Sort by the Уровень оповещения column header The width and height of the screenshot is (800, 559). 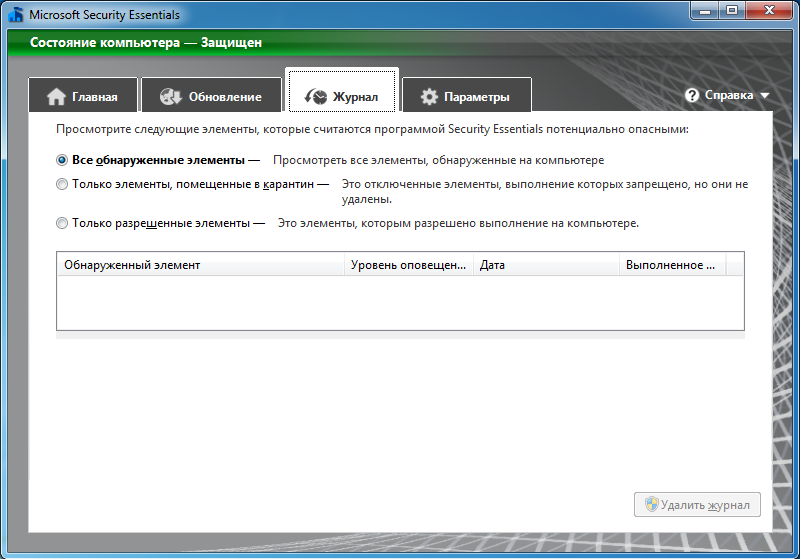point(409,265)
